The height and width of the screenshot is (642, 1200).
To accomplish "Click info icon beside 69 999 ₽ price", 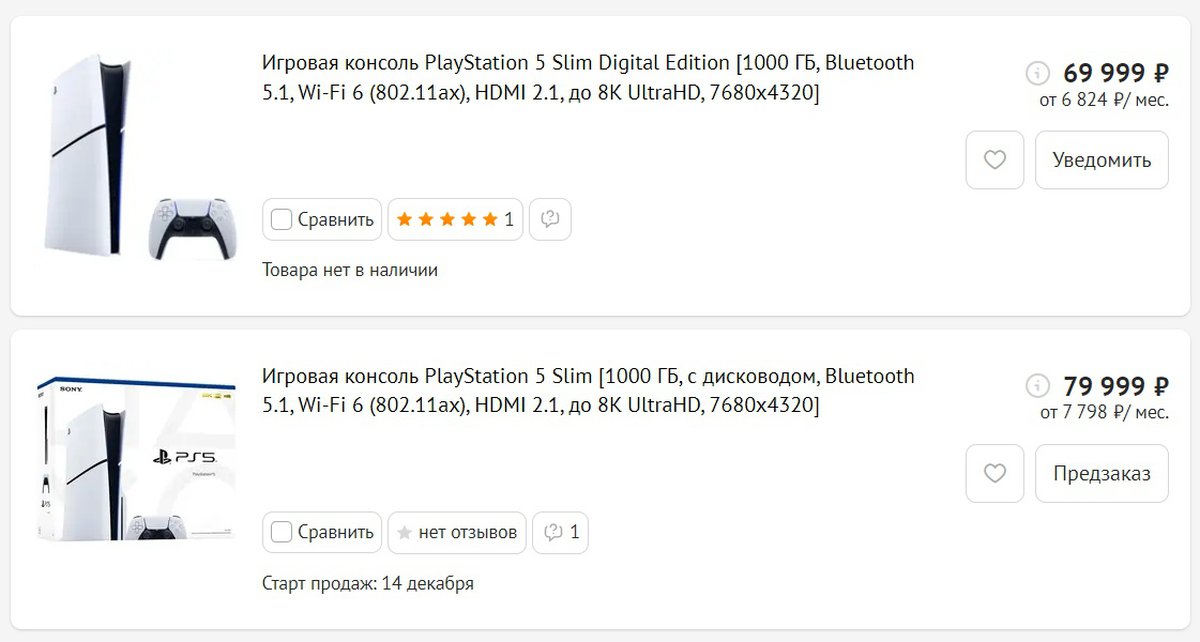I will 1038,73.
